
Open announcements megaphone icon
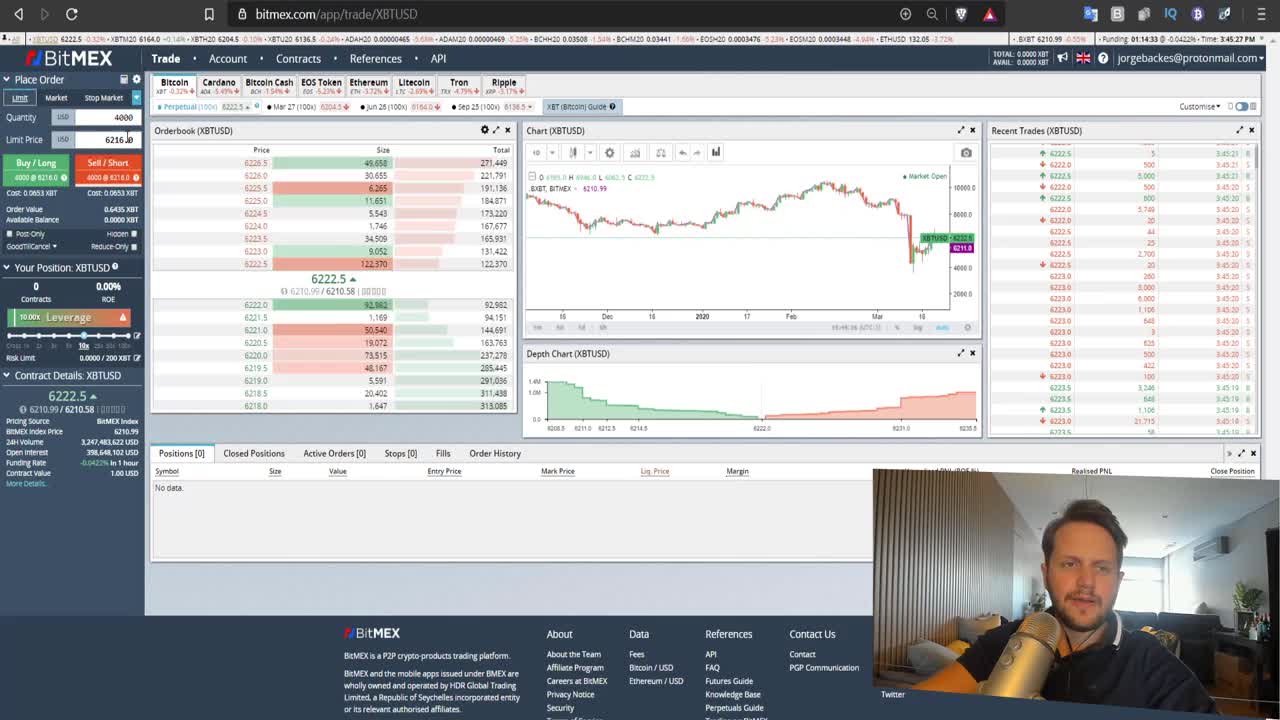click(x=1063, y=58)
